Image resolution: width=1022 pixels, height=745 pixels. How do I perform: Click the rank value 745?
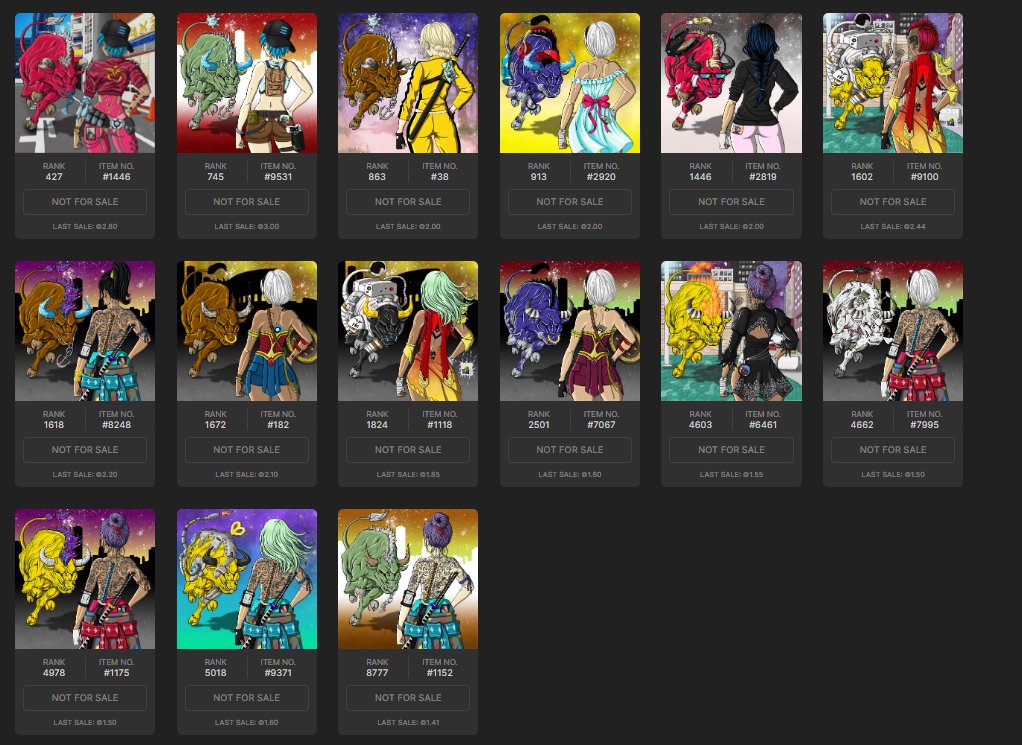pyautogui.click(x=216, y=177)
